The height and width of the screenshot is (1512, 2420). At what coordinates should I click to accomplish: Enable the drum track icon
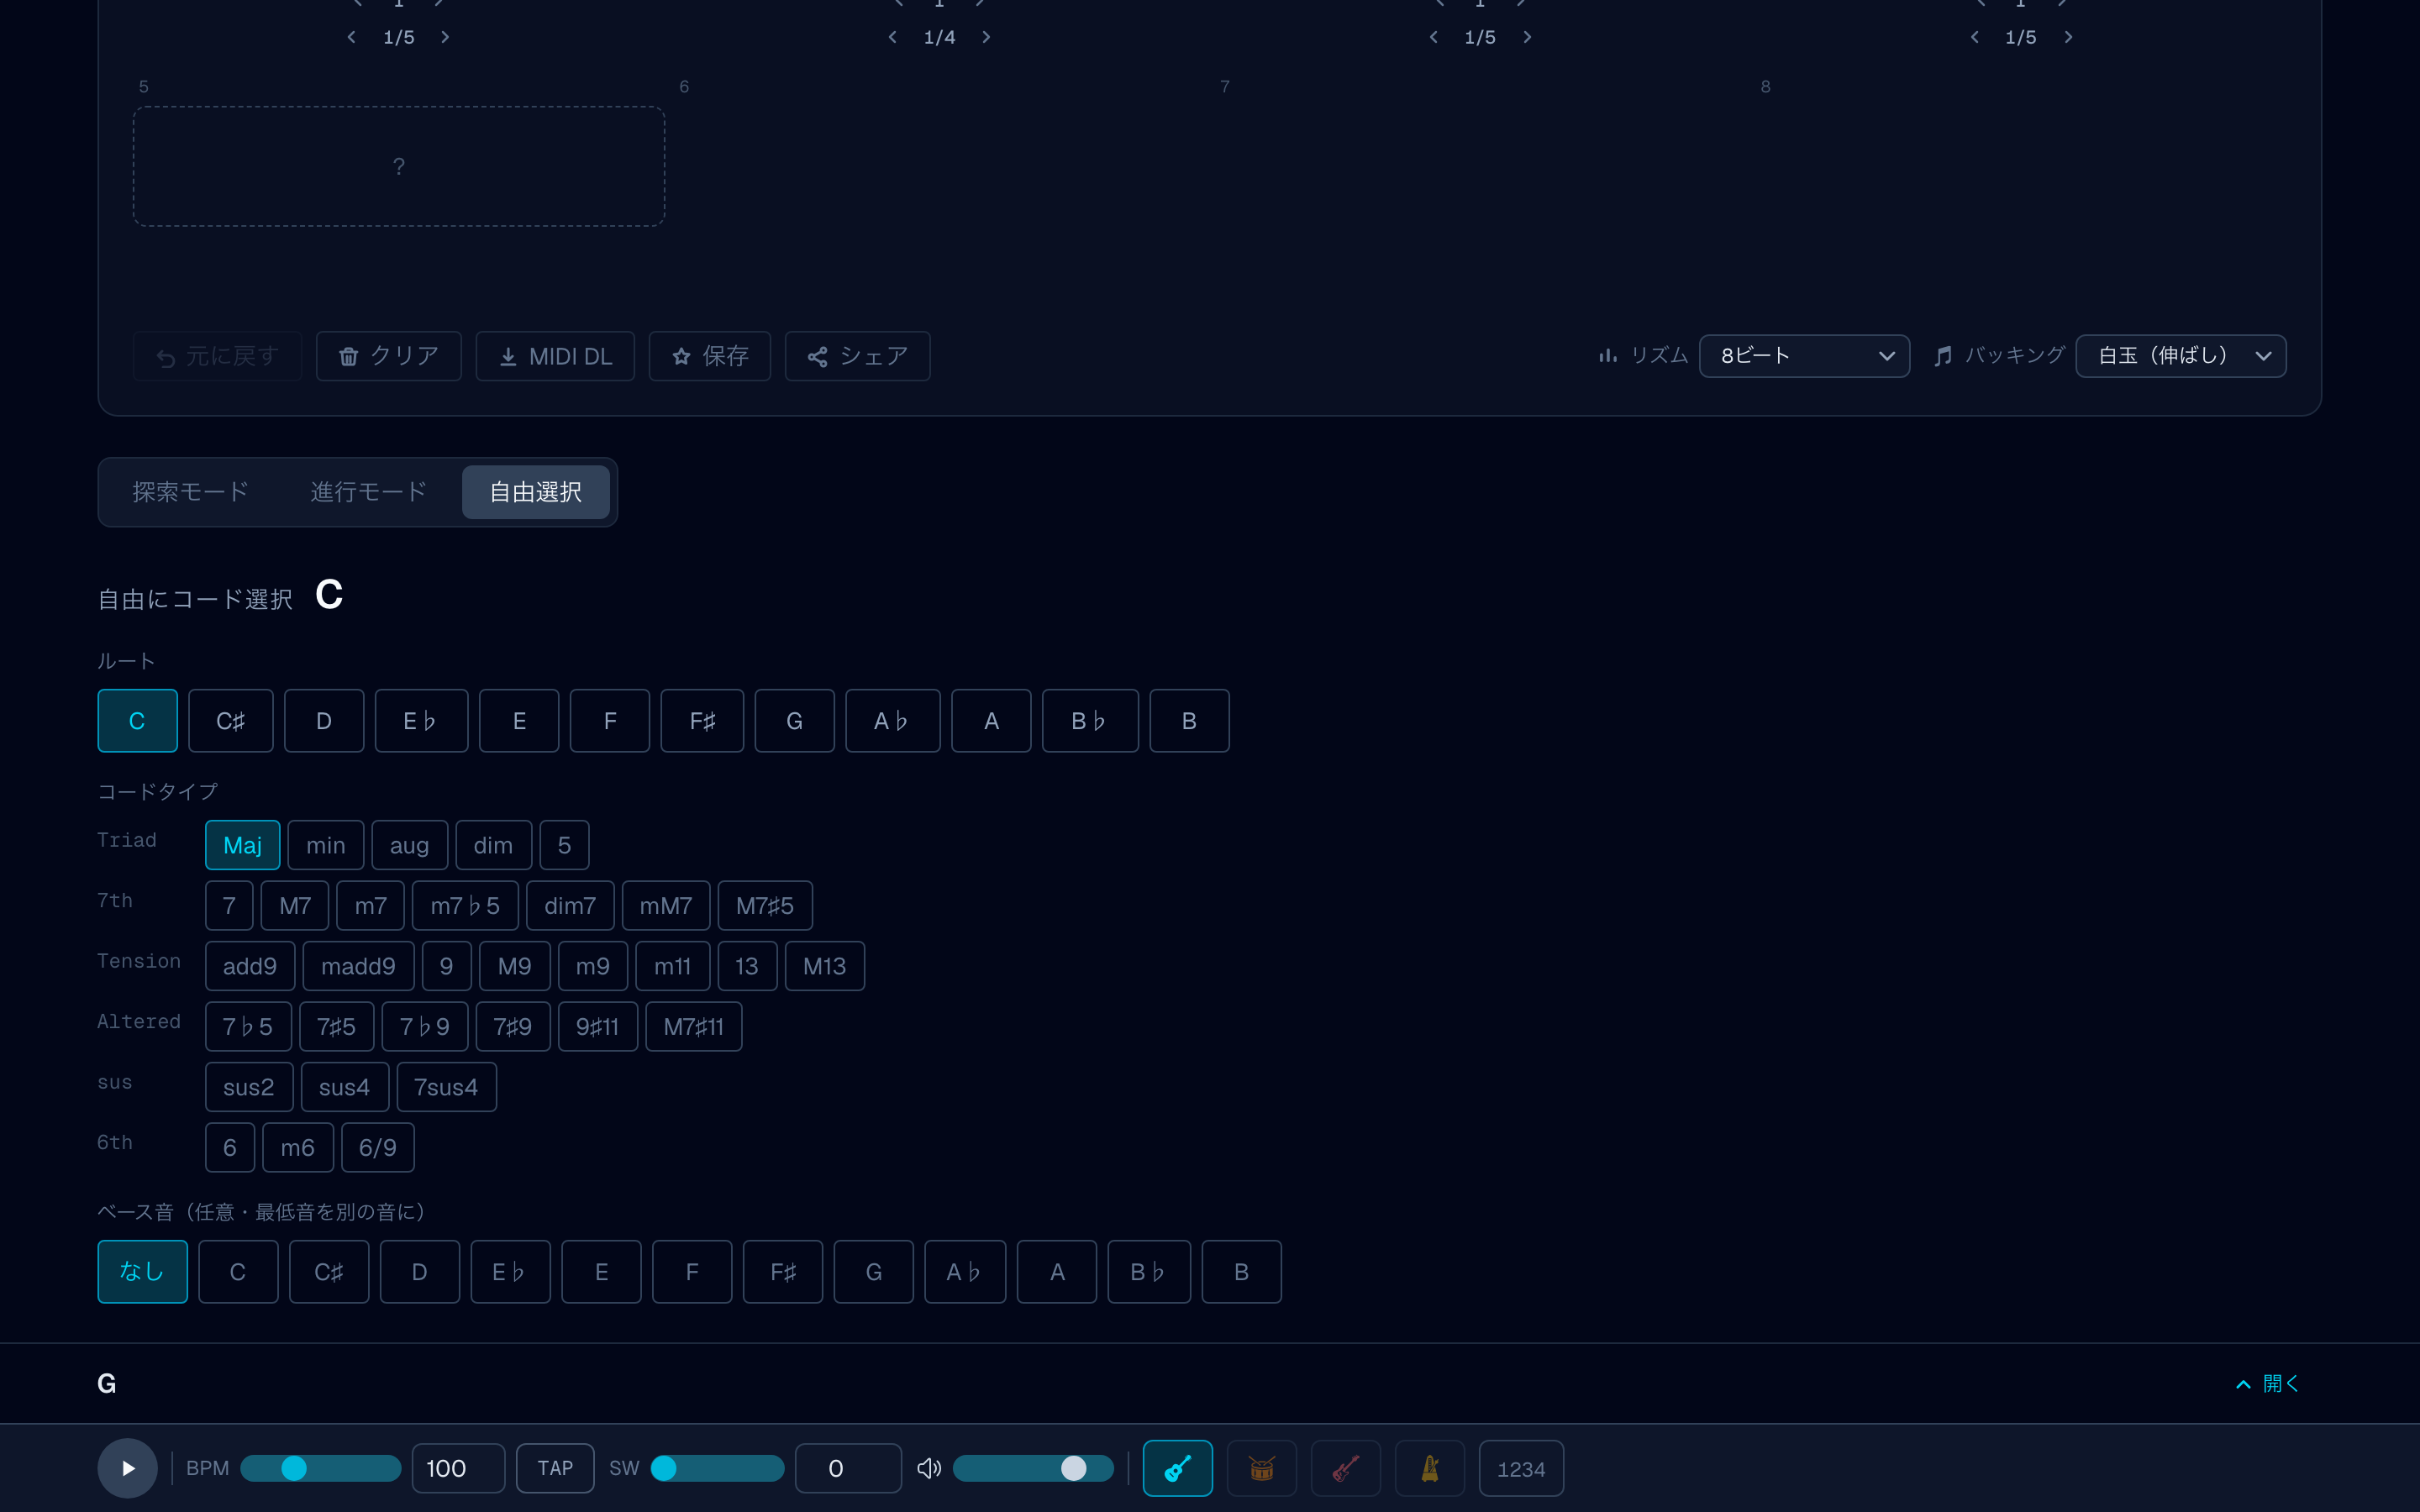pyautogui.click(x=1262, y=1468)
